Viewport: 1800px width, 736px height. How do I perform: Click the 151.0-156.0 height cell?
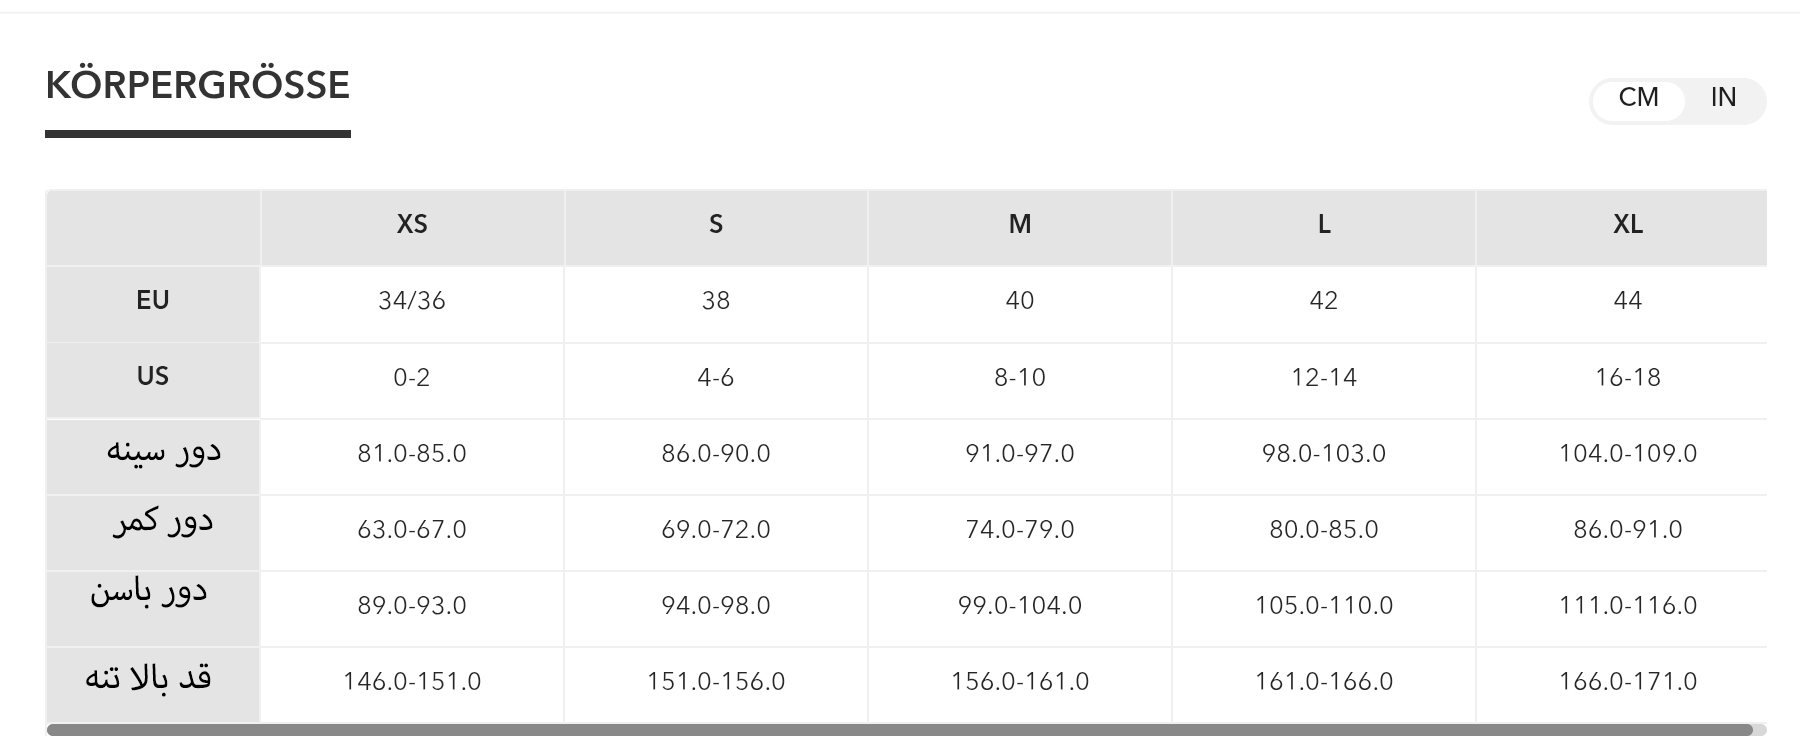(x=716, y=682)
